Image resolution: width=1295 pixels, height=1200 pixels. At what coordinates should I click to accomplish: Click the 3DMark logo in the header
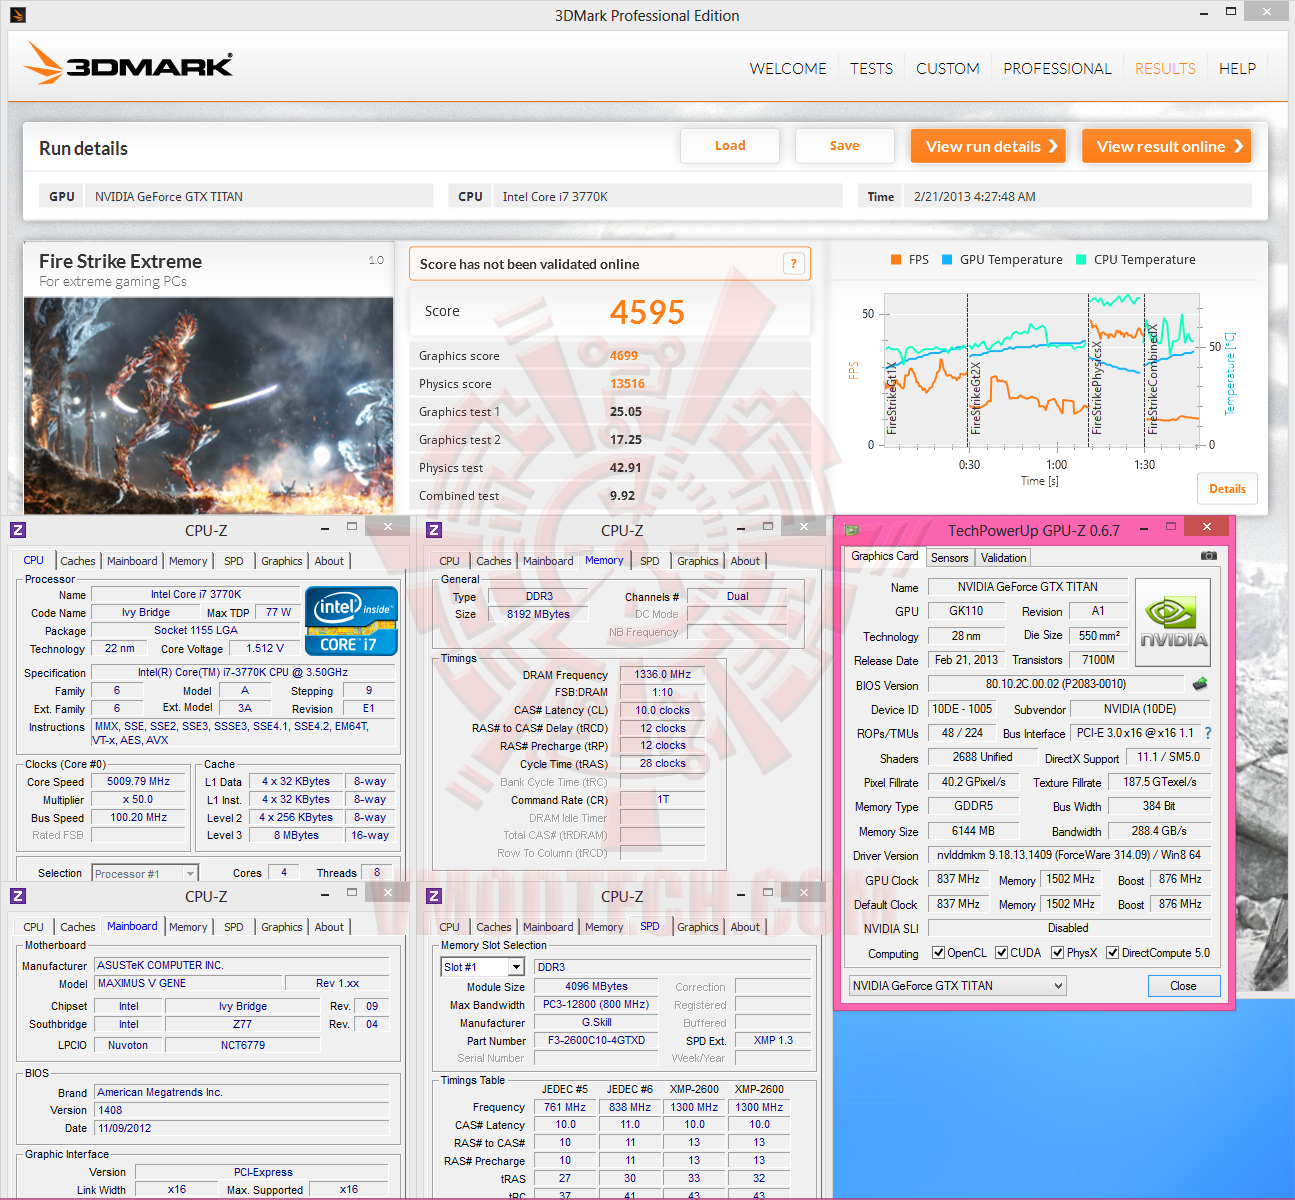tap(128, 64)
